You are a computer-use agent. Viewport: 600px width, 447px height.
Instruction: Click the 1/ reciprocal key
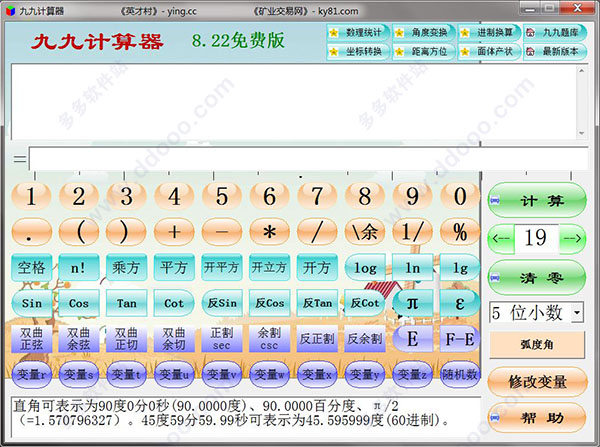pos(412,232)
